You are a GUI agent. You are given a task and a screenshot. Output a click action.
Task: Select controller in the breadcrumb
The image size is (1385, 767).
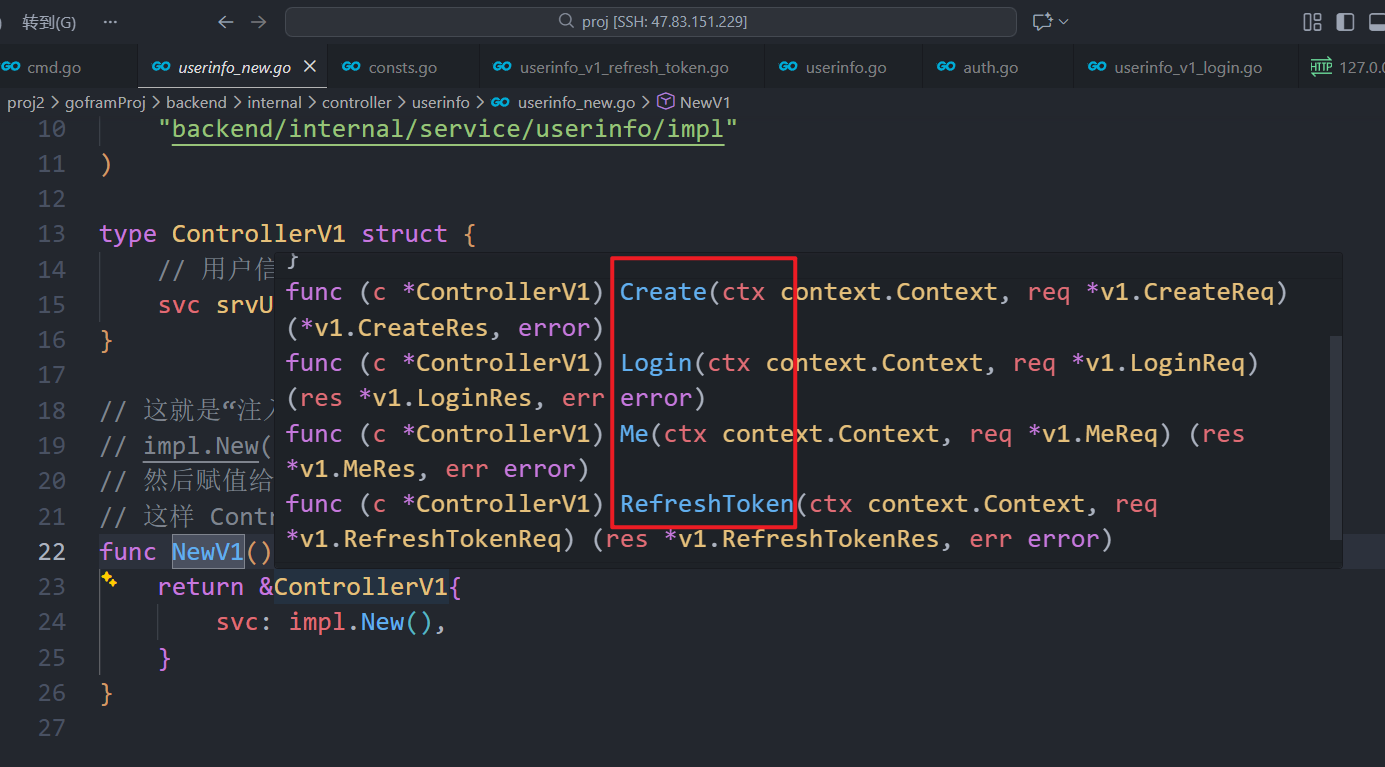357,102
